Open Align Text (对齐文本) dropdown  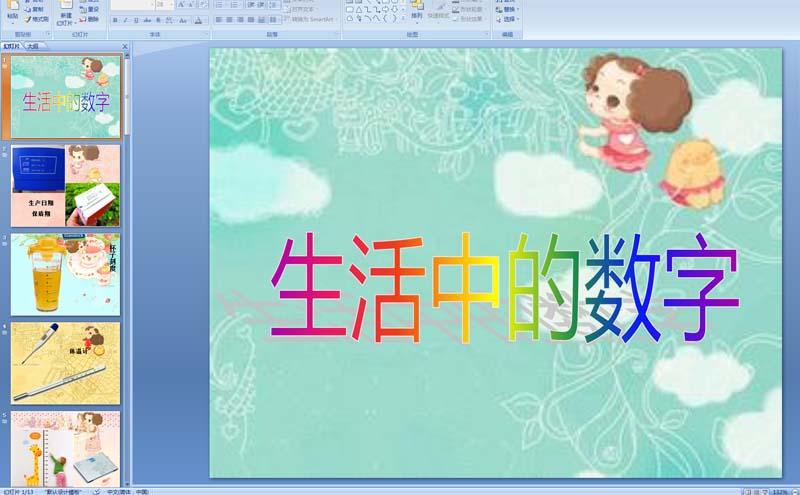point(302,9)
